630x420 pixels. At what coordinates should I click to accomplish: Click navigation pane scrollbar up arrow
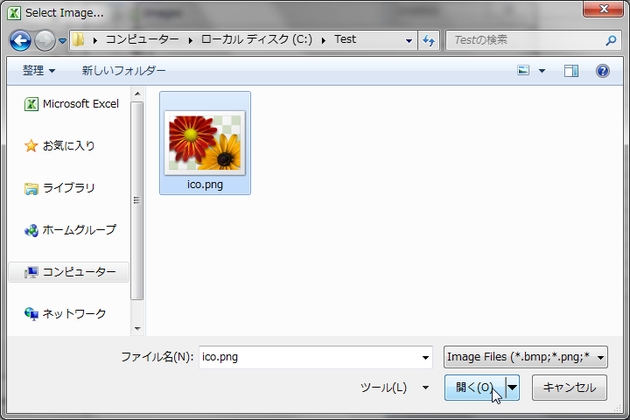137,94
